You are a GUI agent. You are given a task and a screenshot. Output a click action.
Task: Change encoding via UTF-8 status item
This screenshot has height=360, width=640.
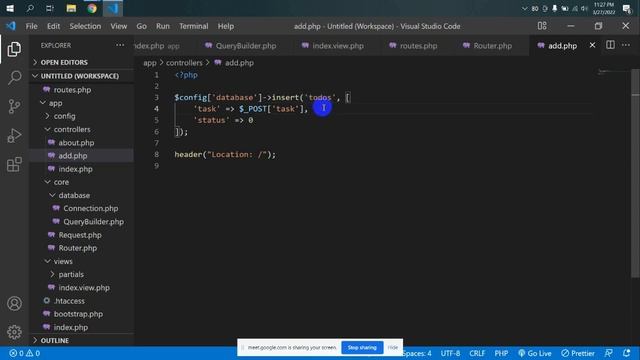[x=450, y=353]
